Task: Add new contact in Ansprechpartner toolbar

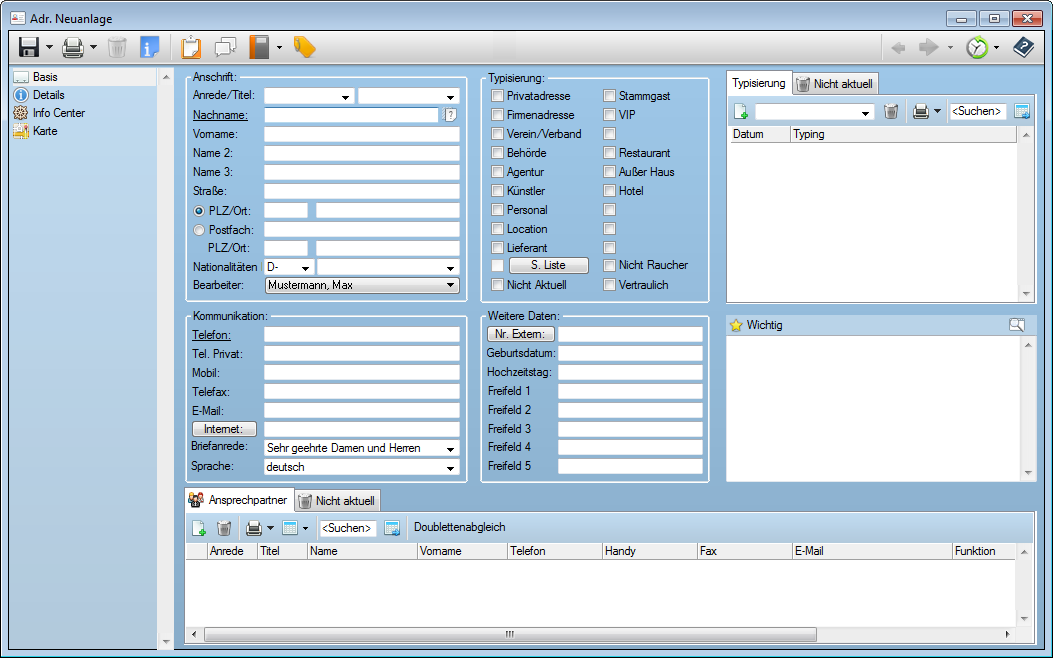Action: (x=198, y=528)
